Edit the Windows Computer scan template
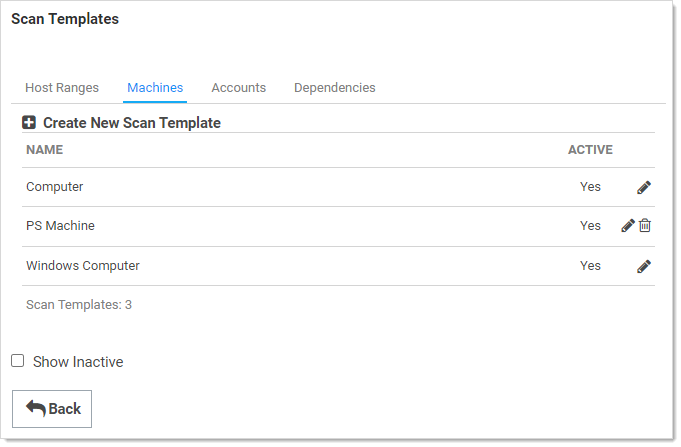This screenshot has width=681, height=447. pos(644,266)
